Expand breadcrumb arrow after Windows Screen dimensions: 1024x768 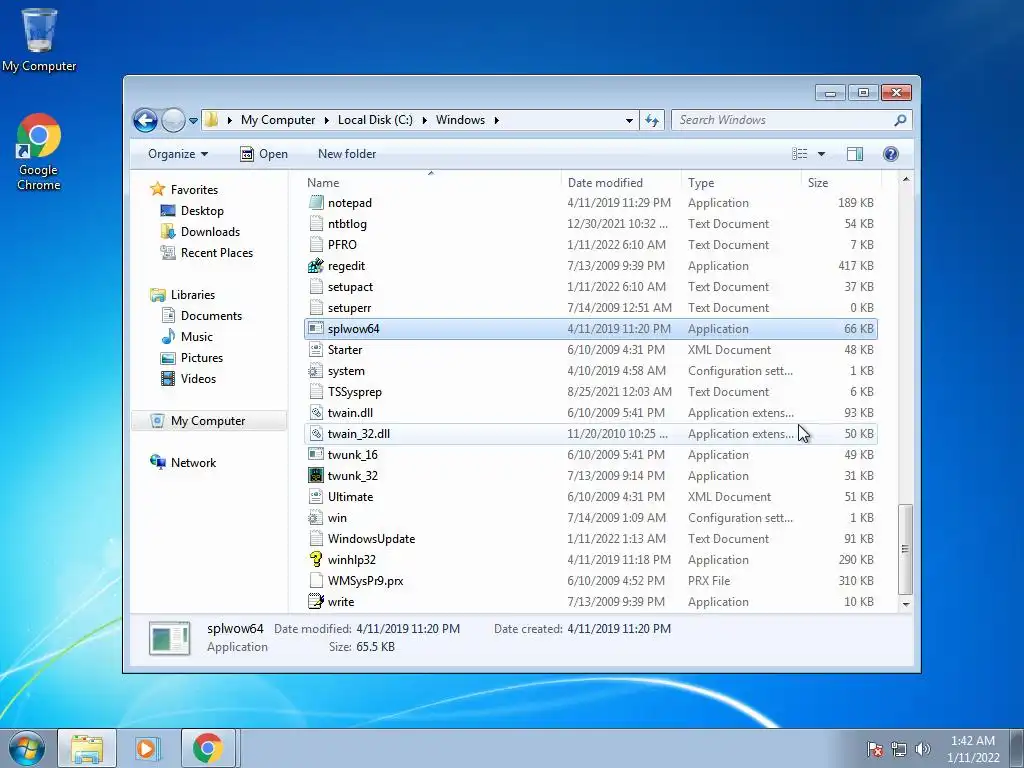click(497, 120)
